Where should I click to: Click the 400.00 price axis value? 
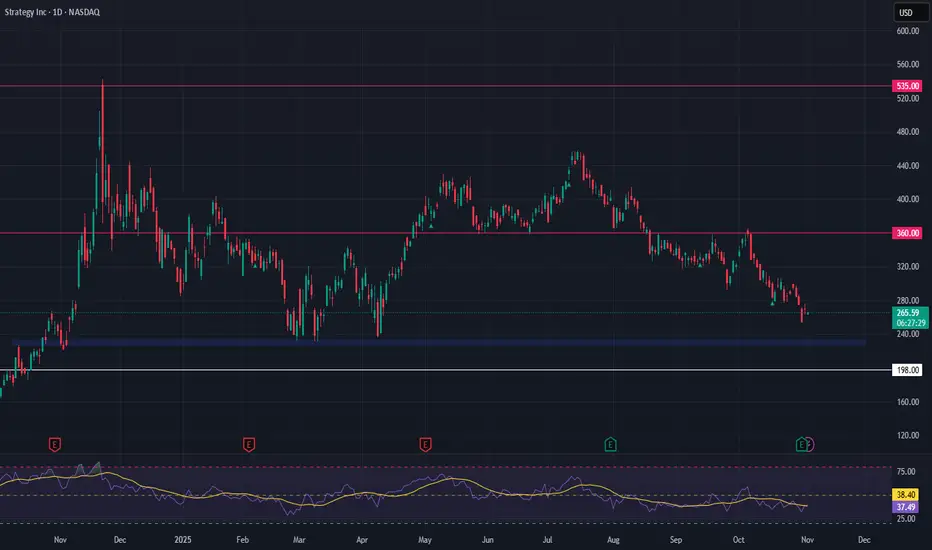click(908, 199)
